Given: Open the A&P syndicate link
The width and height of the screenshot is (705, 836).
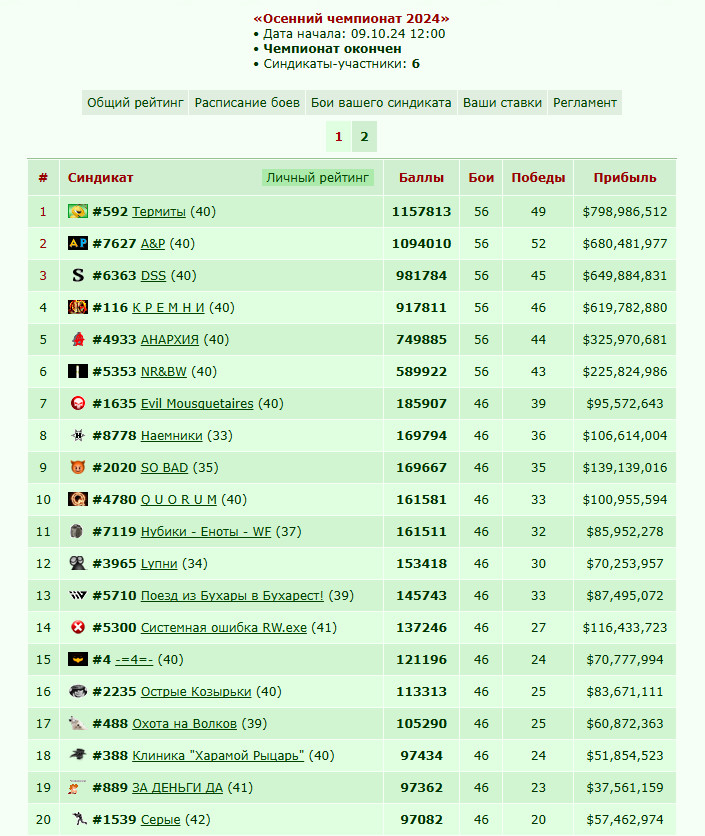Looking at the screenshot, I should (x=153, y=244).
